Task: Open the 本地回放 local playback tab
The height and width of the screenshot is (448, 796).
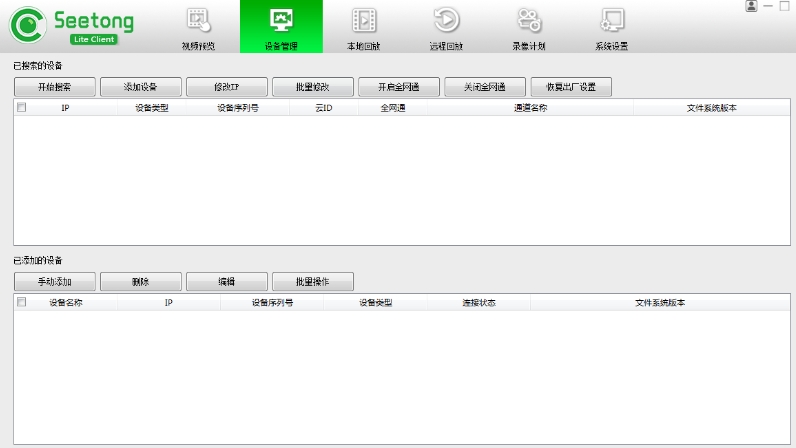Action: click(x=363, y=27)
